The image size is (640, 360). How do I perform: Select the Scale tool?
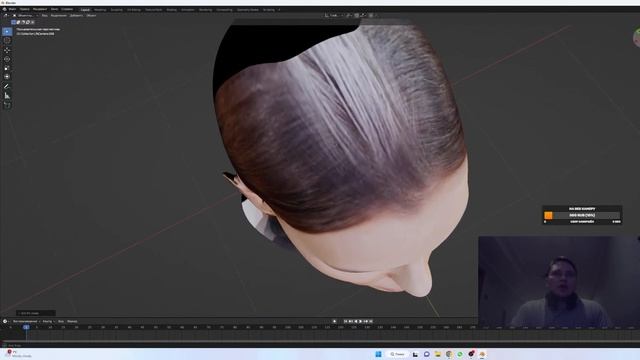(x=7, y=68)
